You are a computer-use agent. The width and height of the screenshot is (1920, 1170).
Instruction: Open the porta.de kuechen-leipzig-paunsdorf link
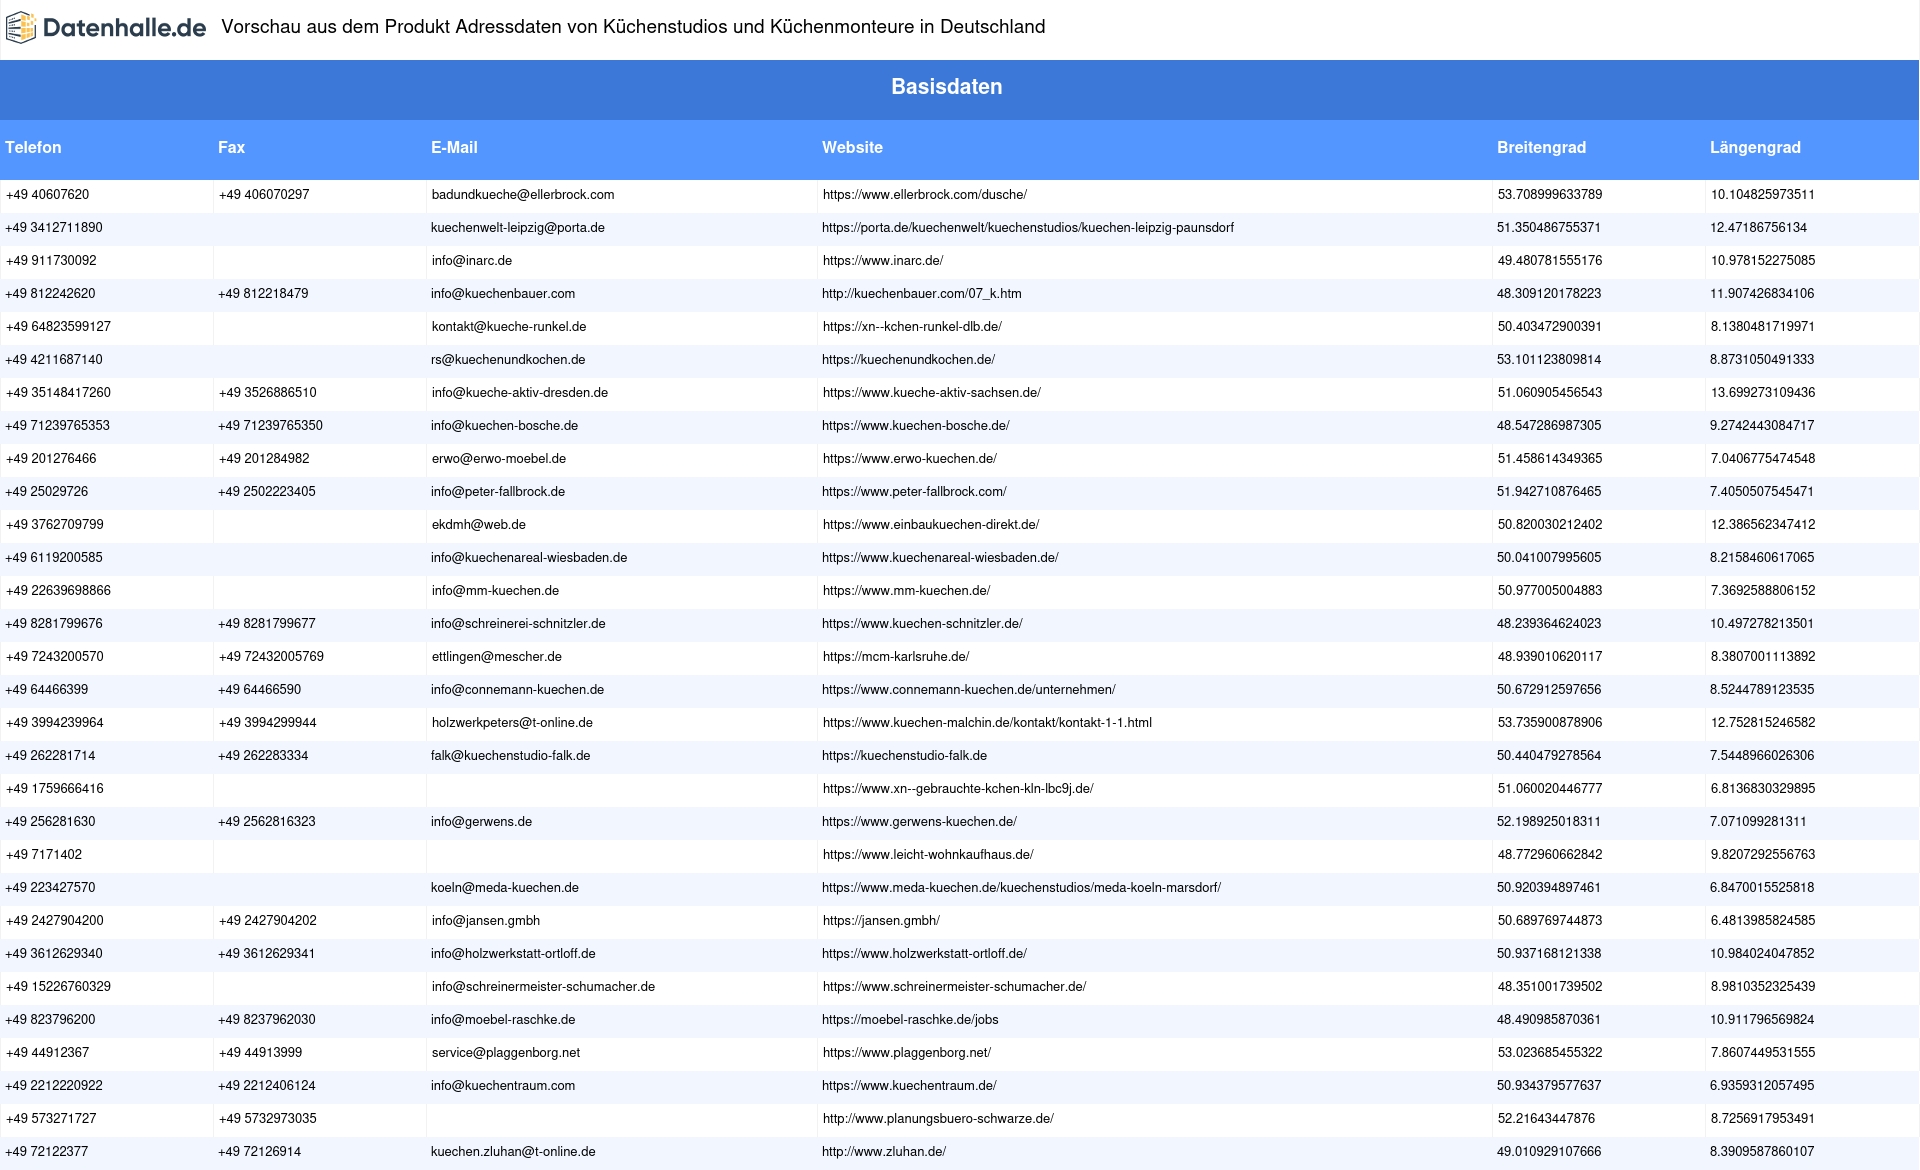(1028, 228)
